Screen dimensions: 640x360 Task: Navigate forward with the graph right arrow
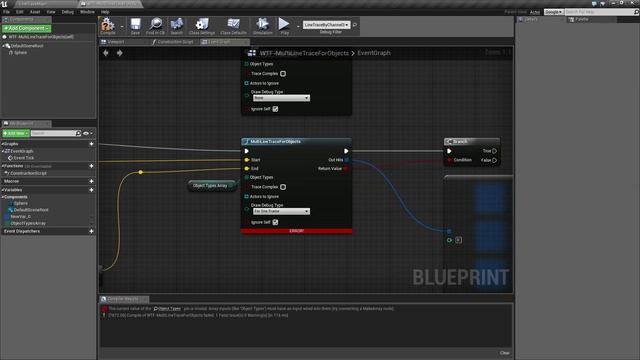(119, 53)
